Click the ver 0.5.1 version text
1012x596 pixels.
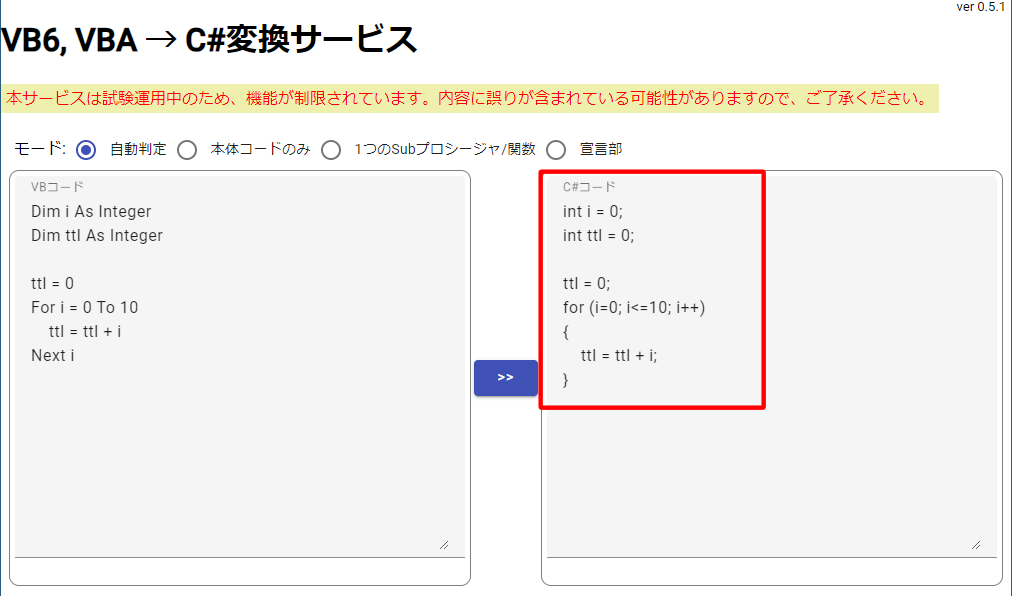pyautogui.click(x=980, y=7)
